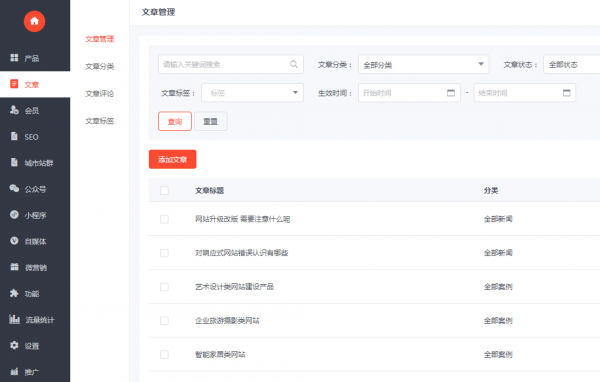The width and height of the screenshot is (600, 382).
Task: Click the 小程序 mini program icon
Action: click(14, 215)
